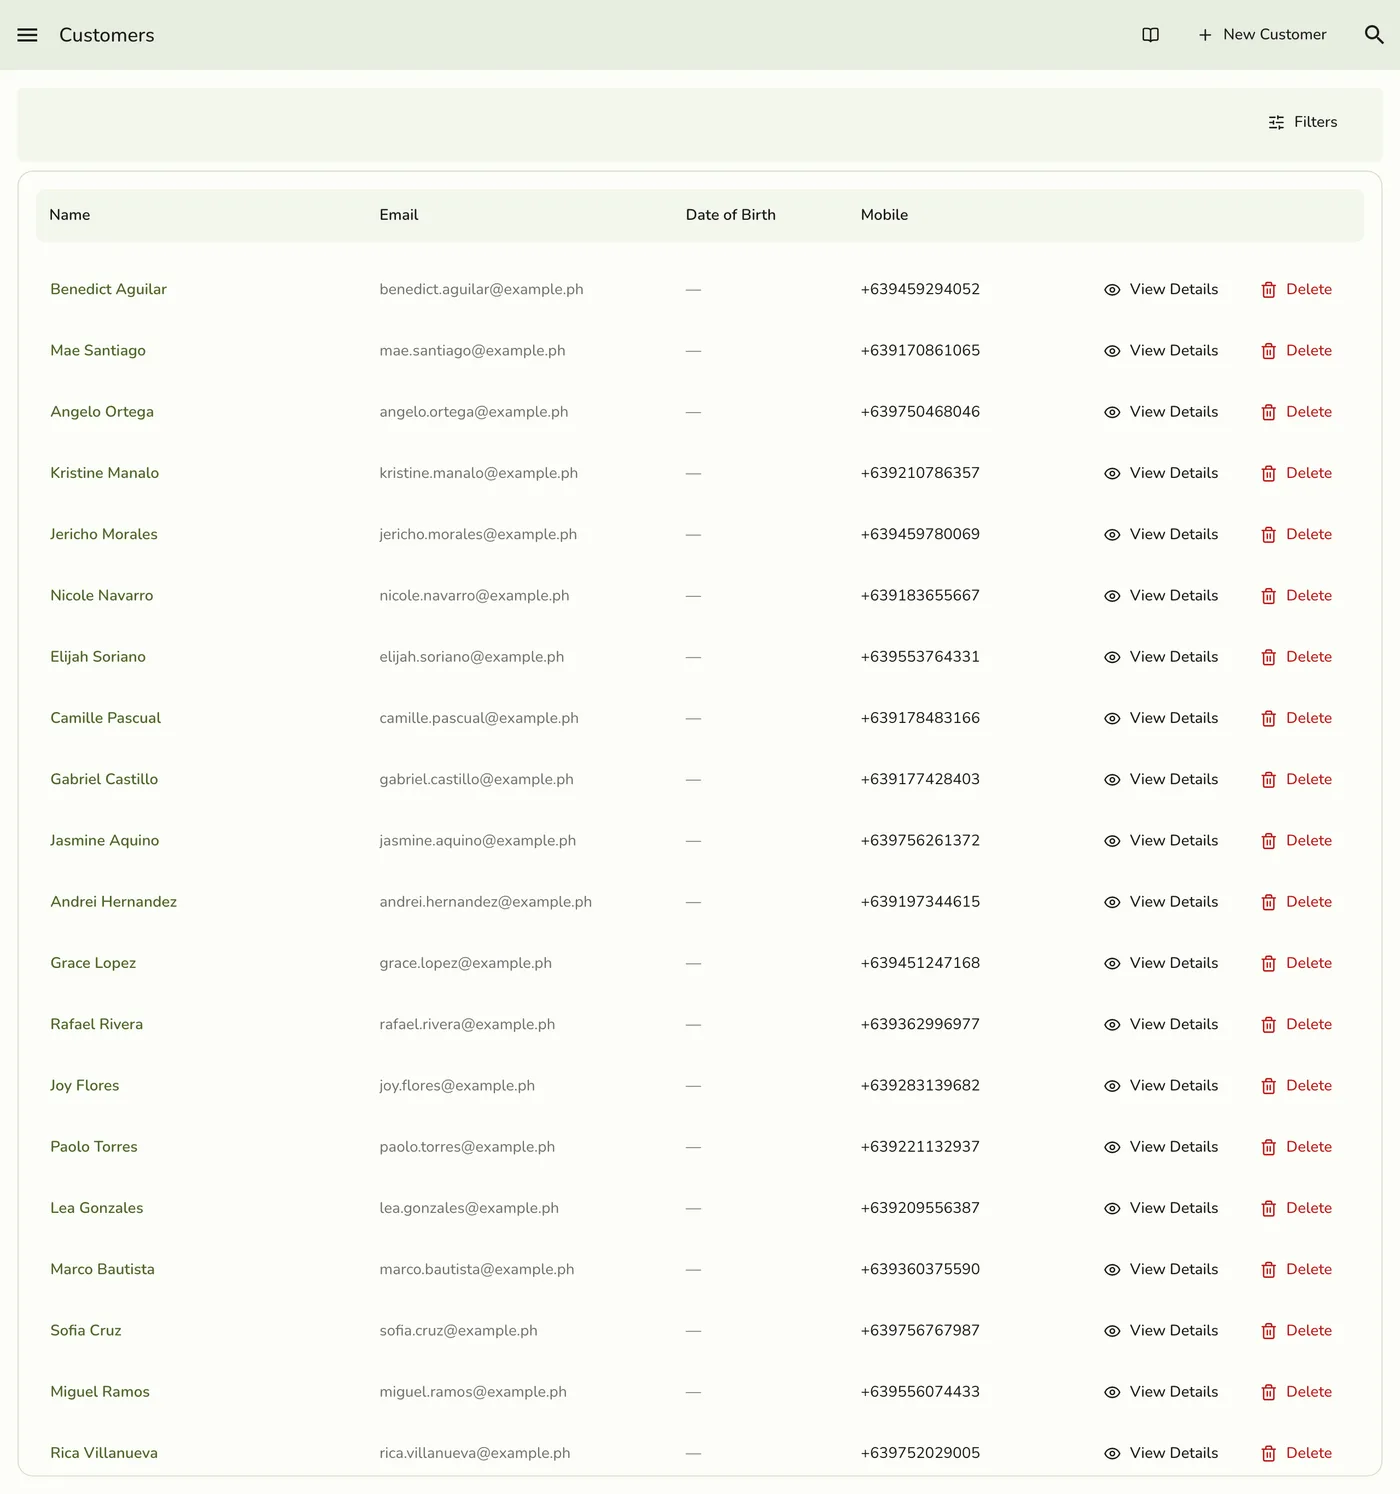Click the Email column header
The image size is (1400, 1494).
coord(398,215)
